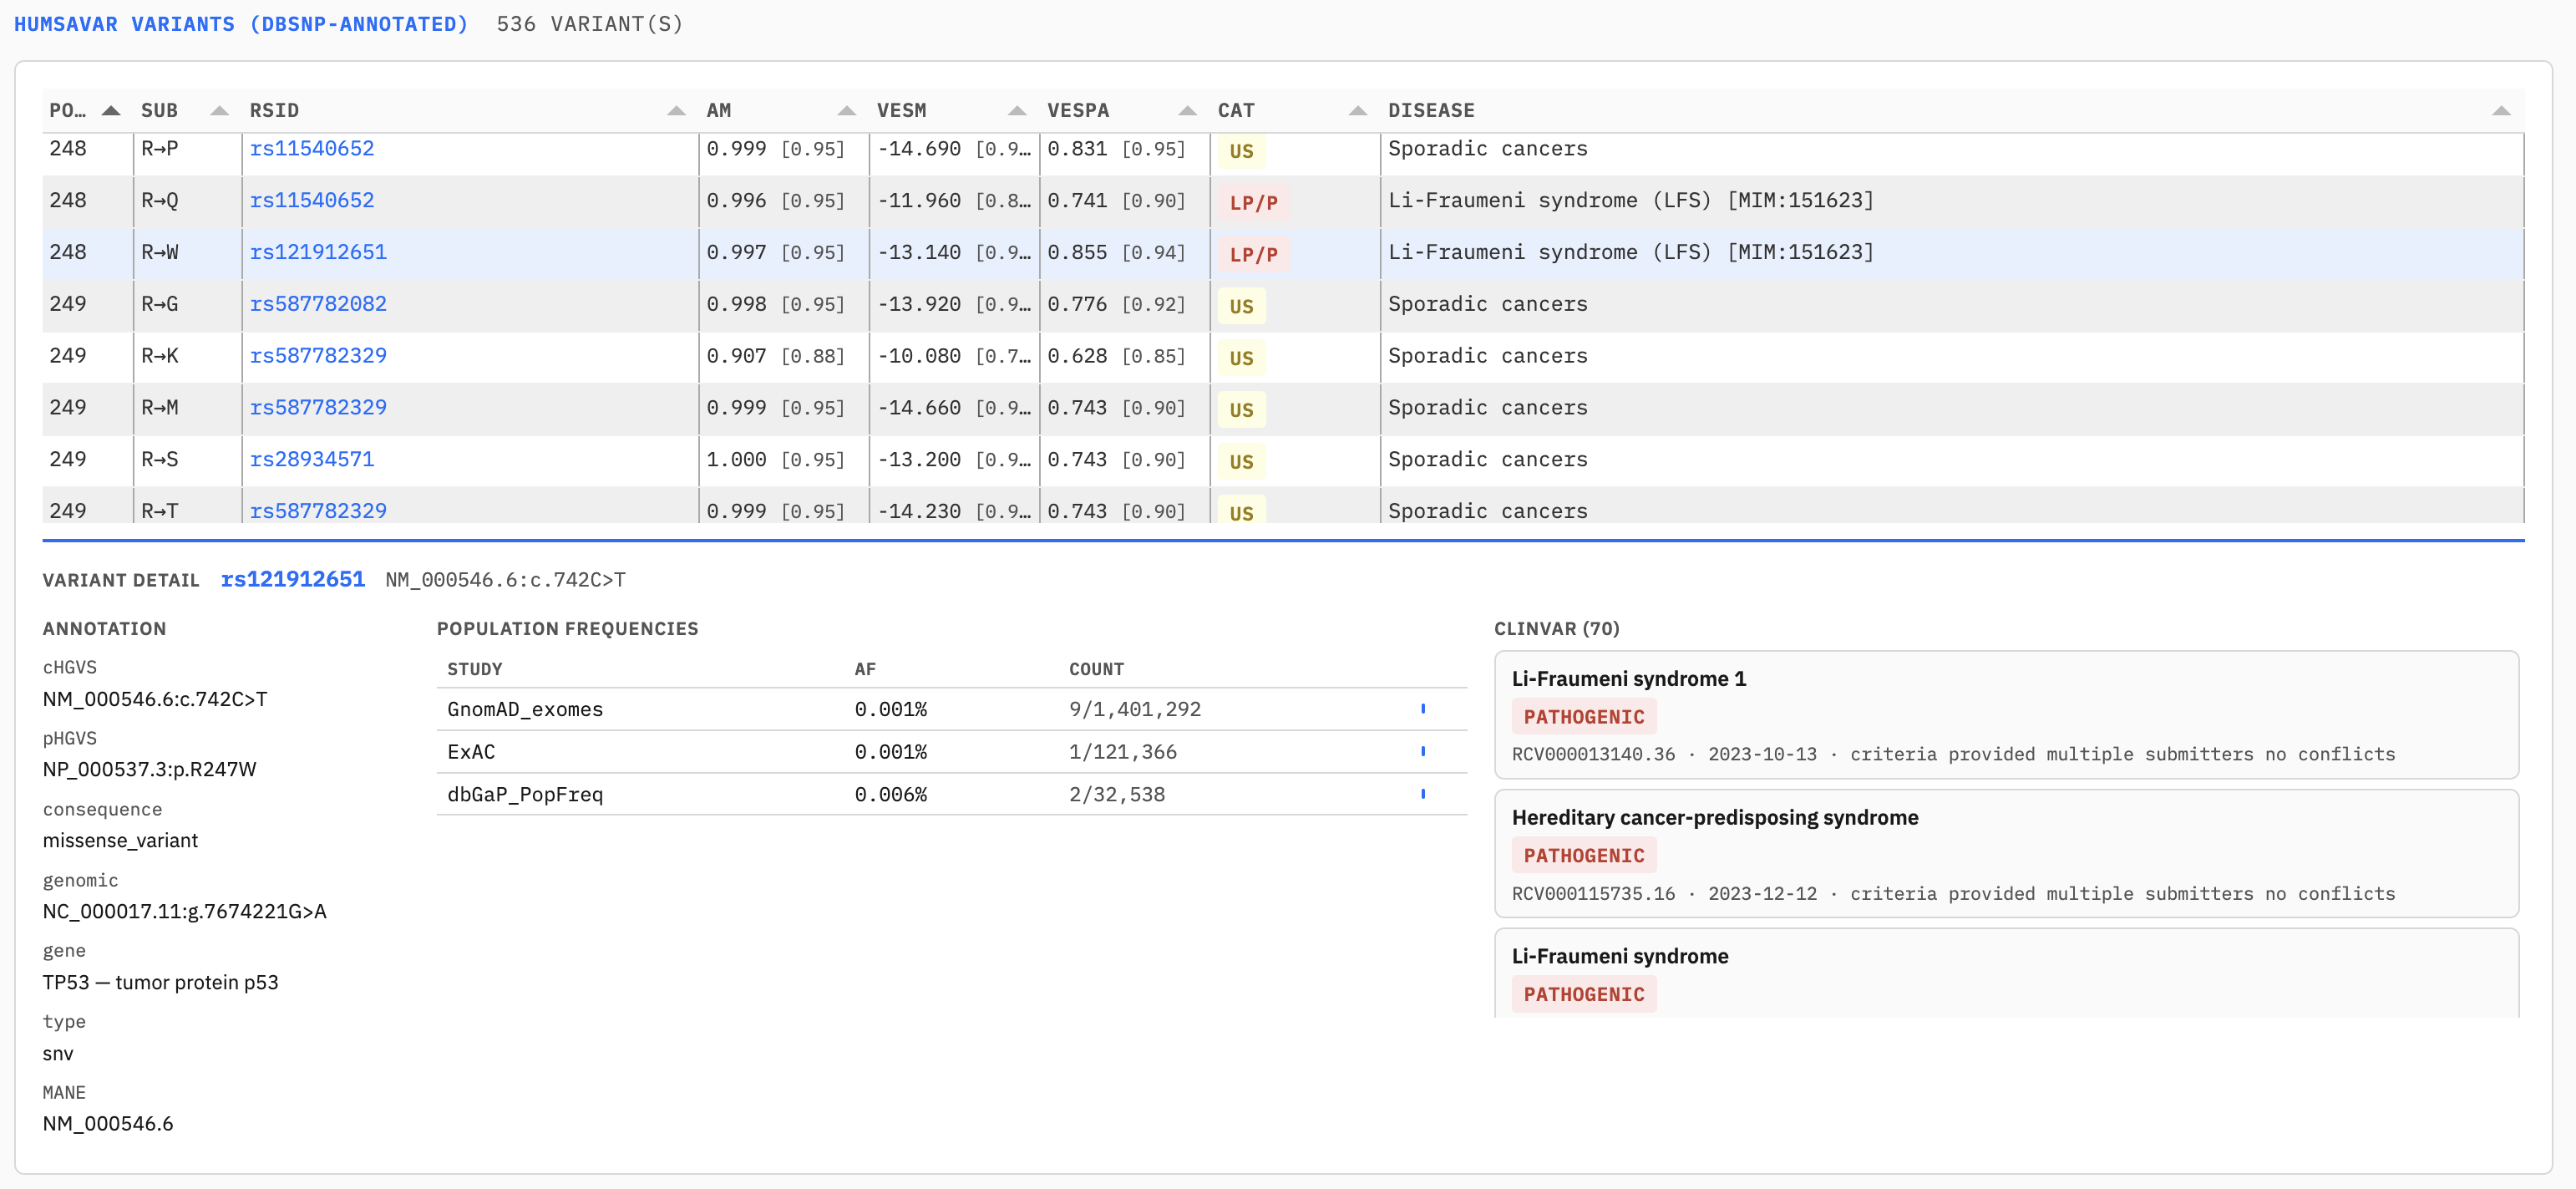Screen dimensions: 2576x1189
Task: Select PATHOGENIC tag under Hereditary cancer-predisposing syndrome
Action: pos(1584,856)
